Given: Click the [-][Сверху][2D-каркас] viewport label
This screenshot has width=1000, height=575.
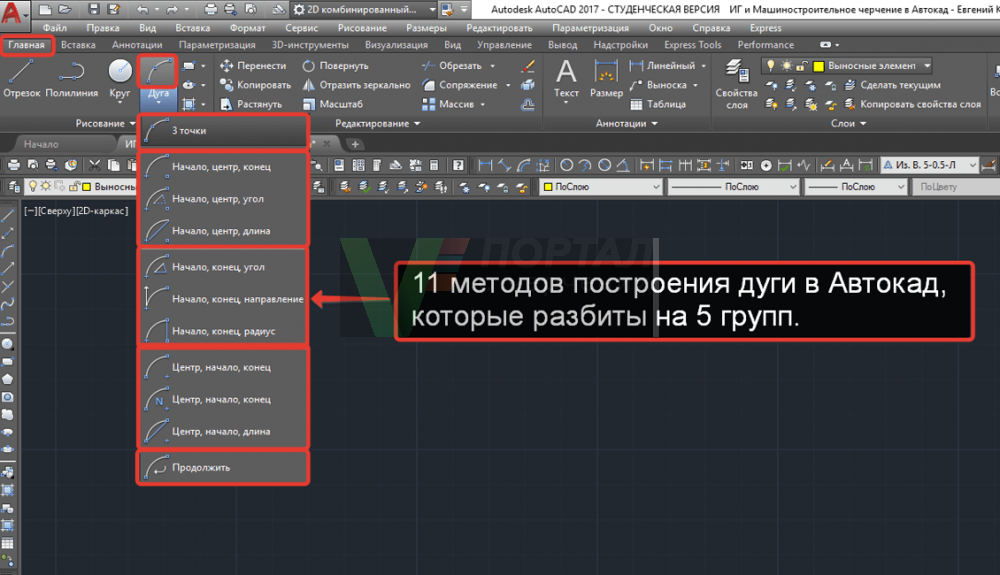Looking at the screenshot, I should pyautogui.click(x=76, y=211).
